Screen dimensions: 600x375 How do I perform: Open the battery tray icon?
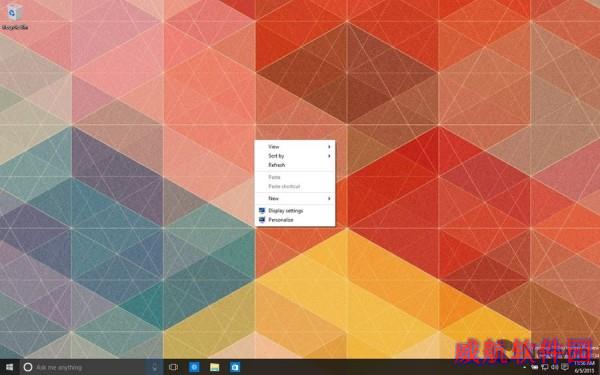535,367
